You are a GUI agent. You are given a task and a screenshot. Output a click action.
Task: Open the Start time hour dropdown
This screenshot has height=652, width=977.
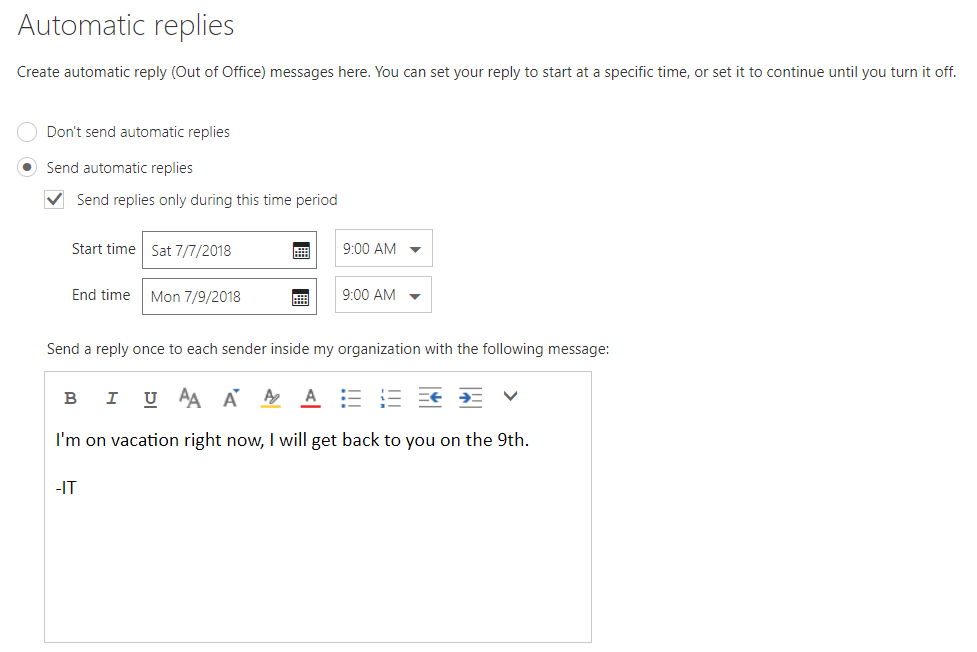tap(384, 249)
